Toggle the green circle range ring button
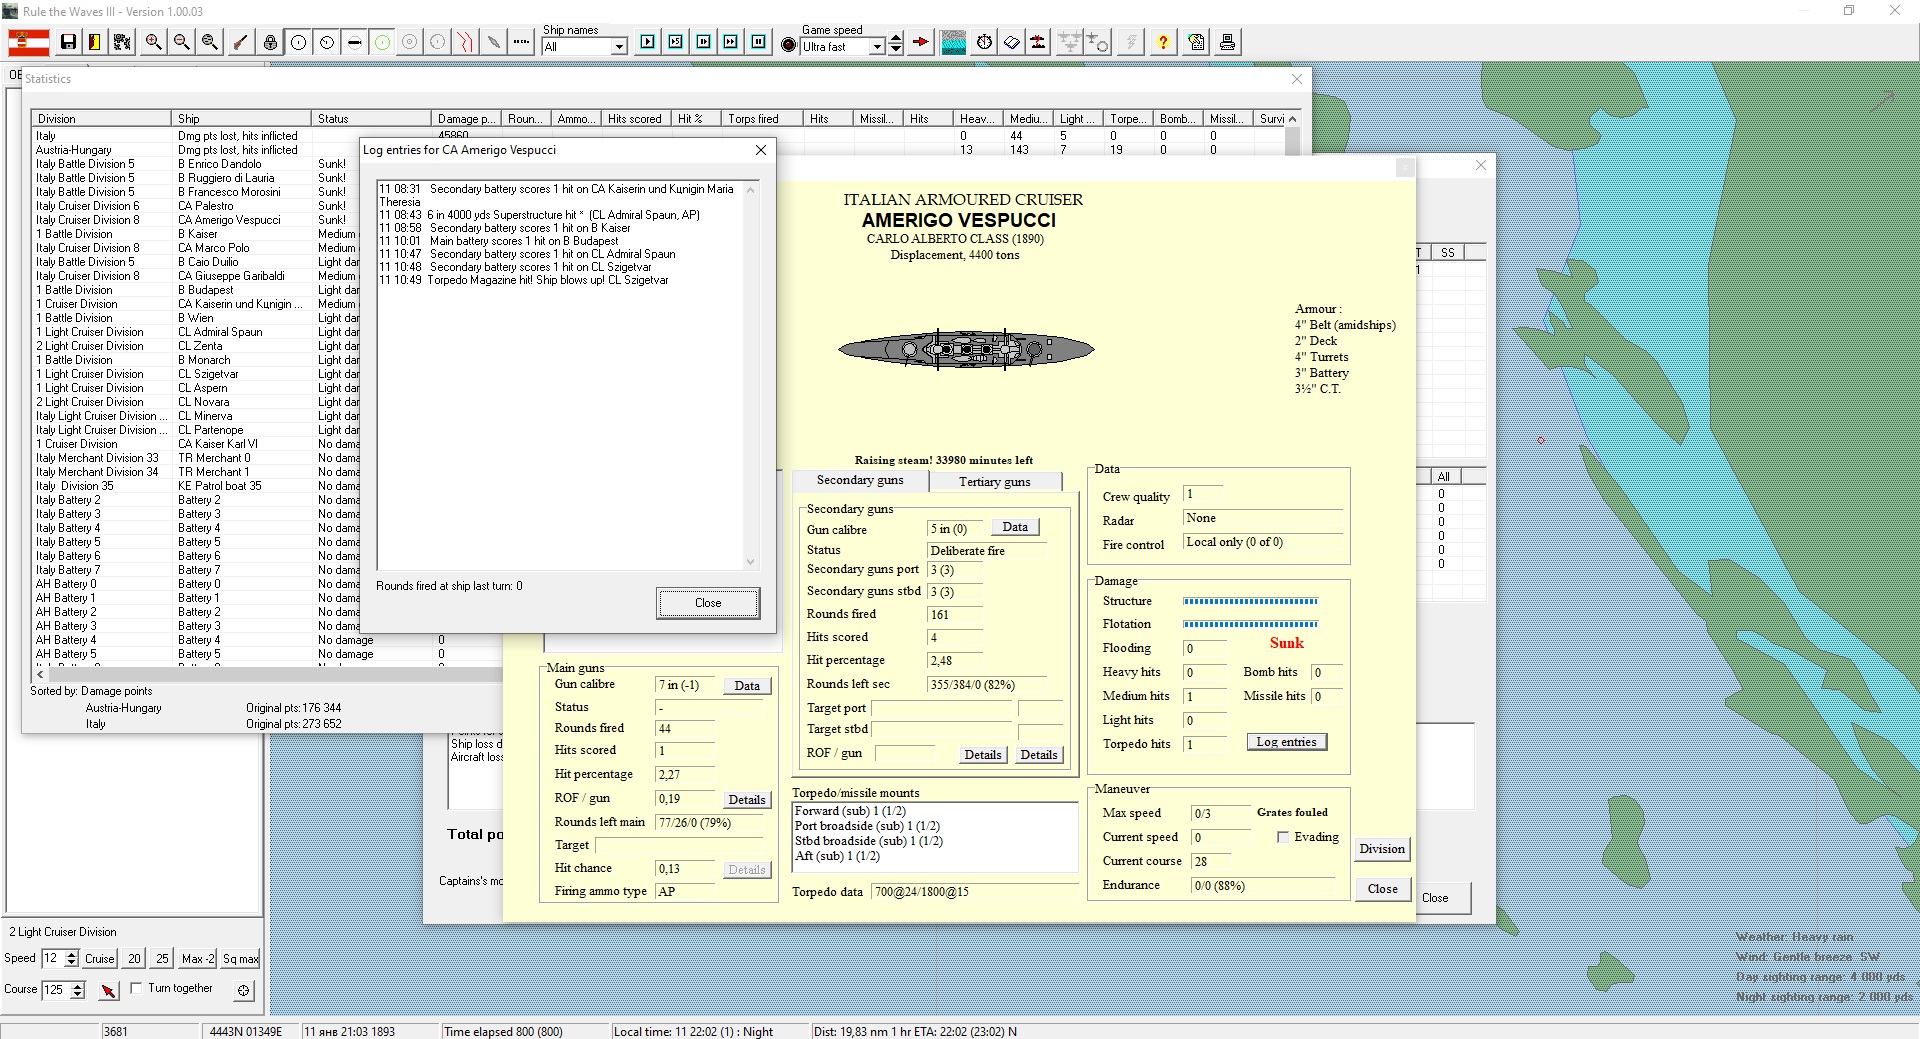1920x1039 pixels. tap(382, 42)
